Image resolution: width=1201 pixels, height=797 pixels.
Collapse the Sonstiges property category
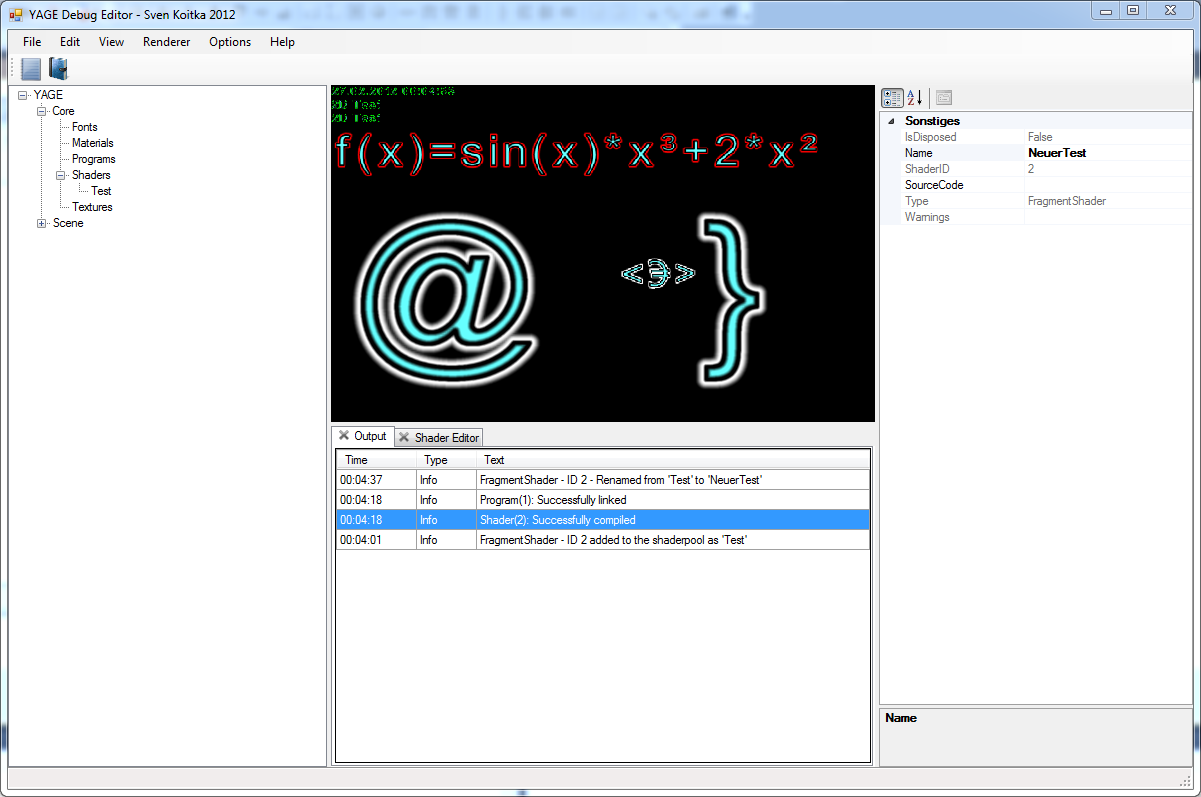pos(891,121)
